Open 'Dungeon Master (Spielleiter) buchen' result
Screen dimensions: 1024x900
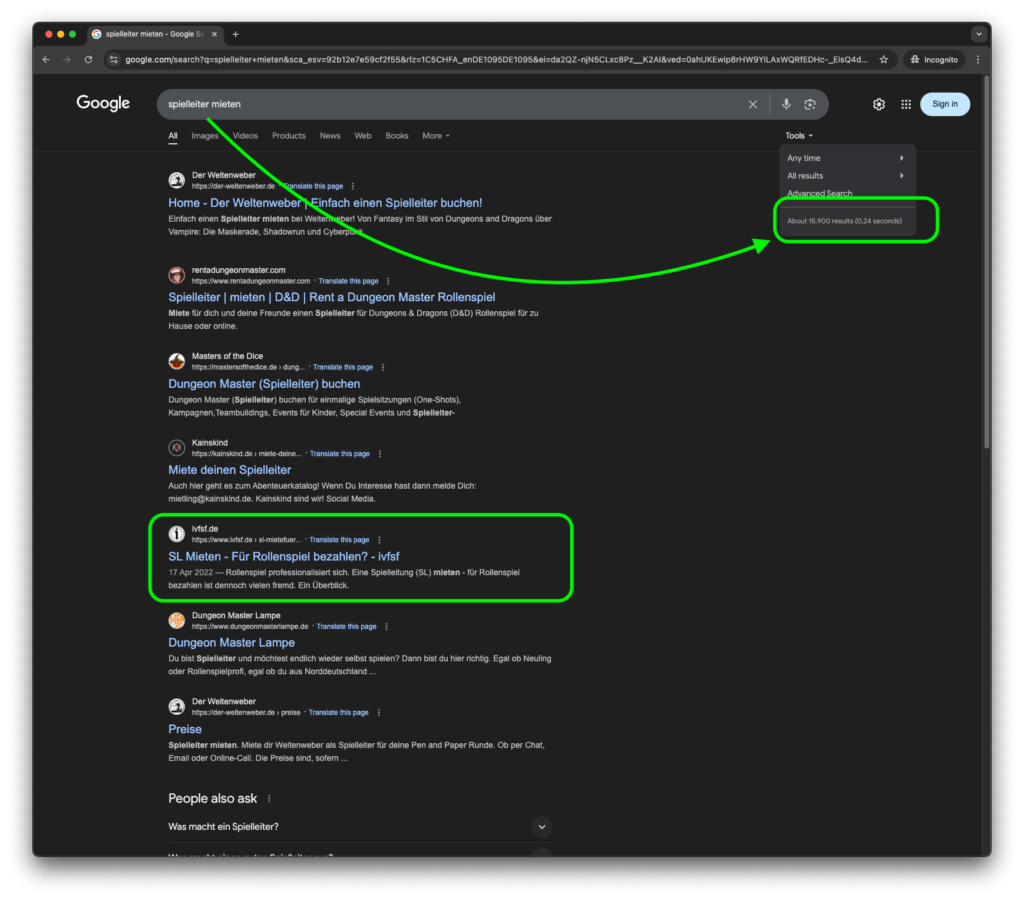tap(264, 384)
